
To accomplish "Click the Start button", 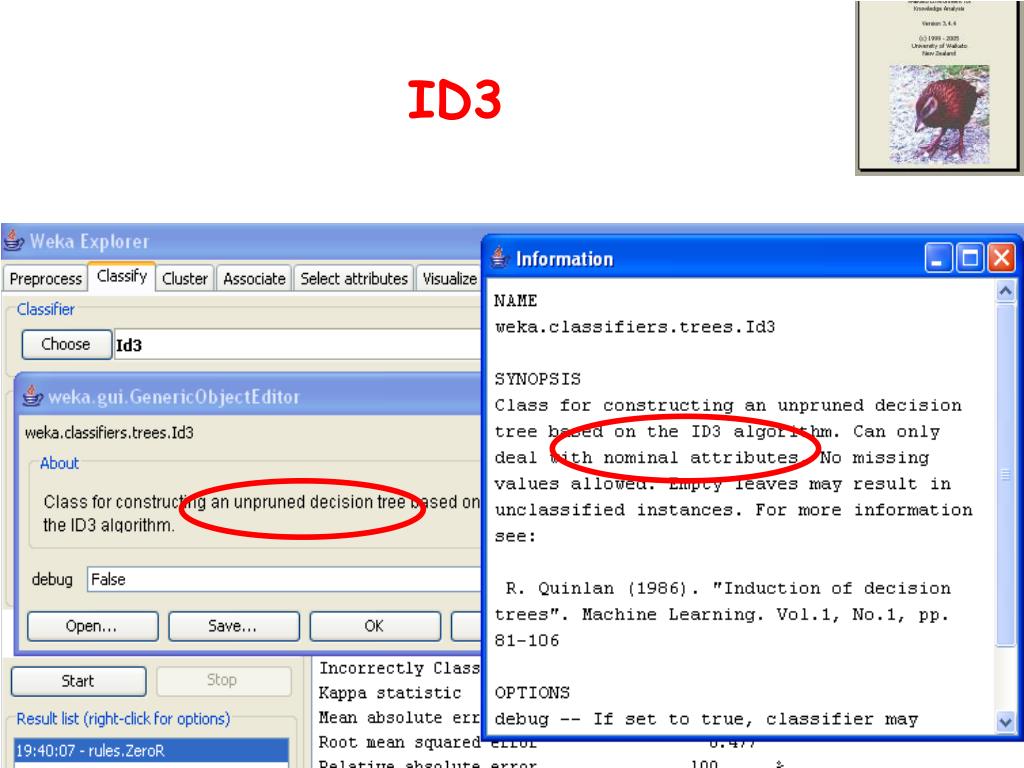I will [78, 681].
